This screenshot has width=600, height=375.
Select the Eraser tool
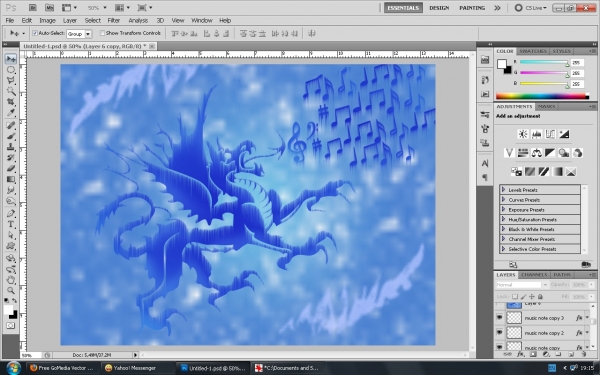tap(11, 169)
